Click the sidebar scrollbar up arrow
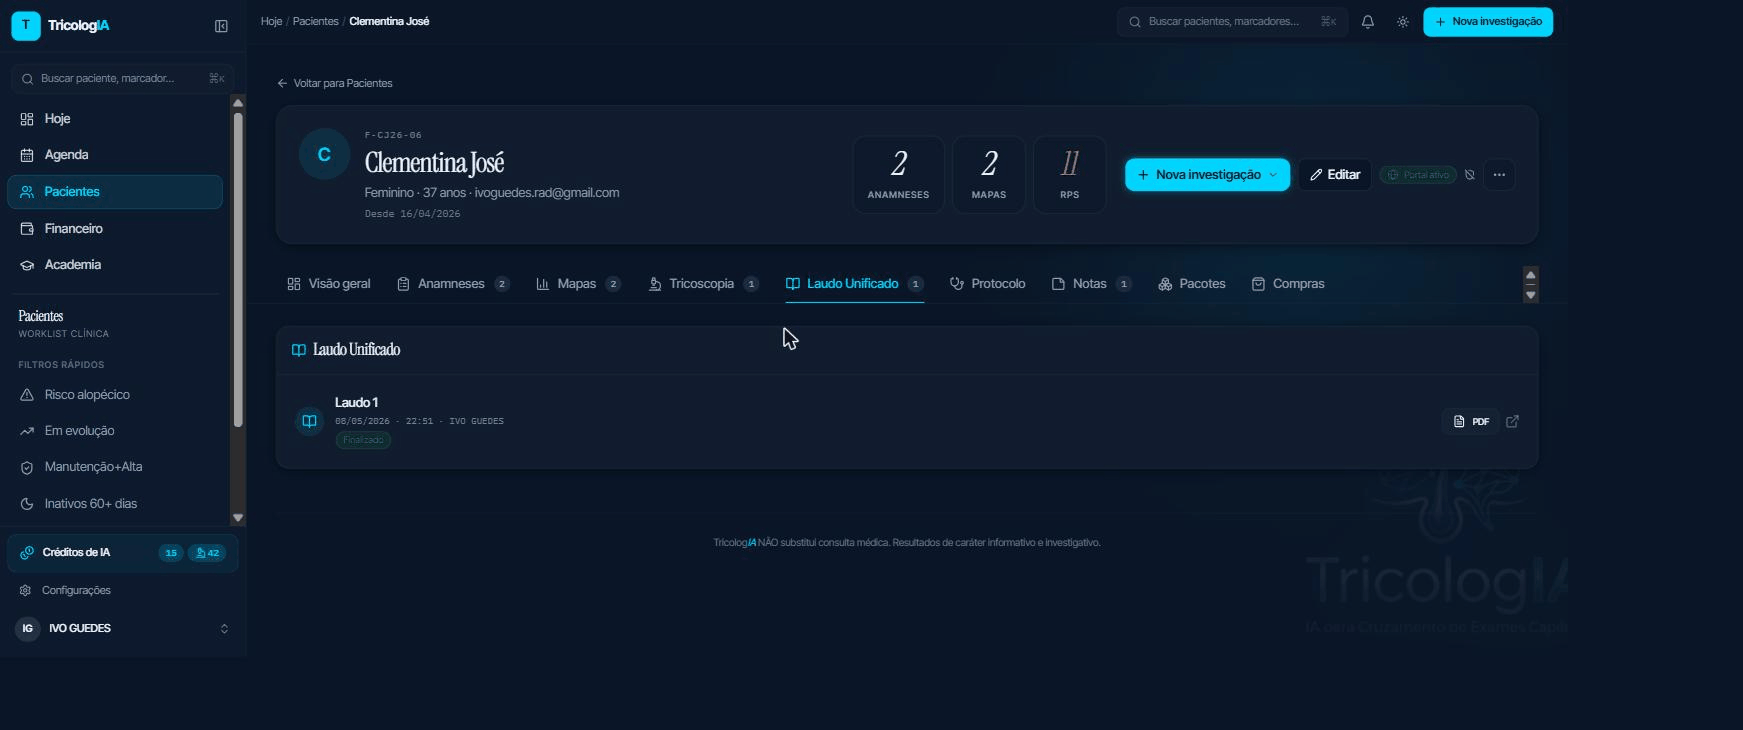The width and height of the screenshot is (1743, 730). click(238, 103)
